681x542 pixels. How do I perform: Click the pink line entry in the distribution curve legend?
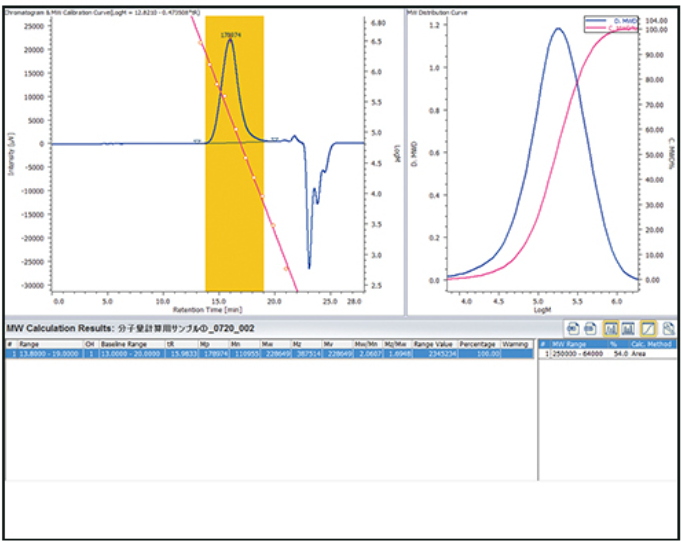coord(607,29)
